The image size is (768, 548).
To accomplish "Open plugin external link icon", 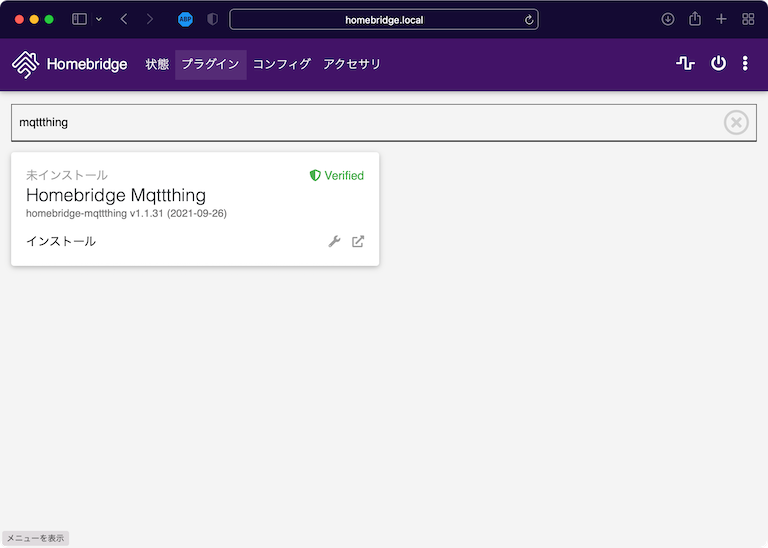I will (358, 241).
